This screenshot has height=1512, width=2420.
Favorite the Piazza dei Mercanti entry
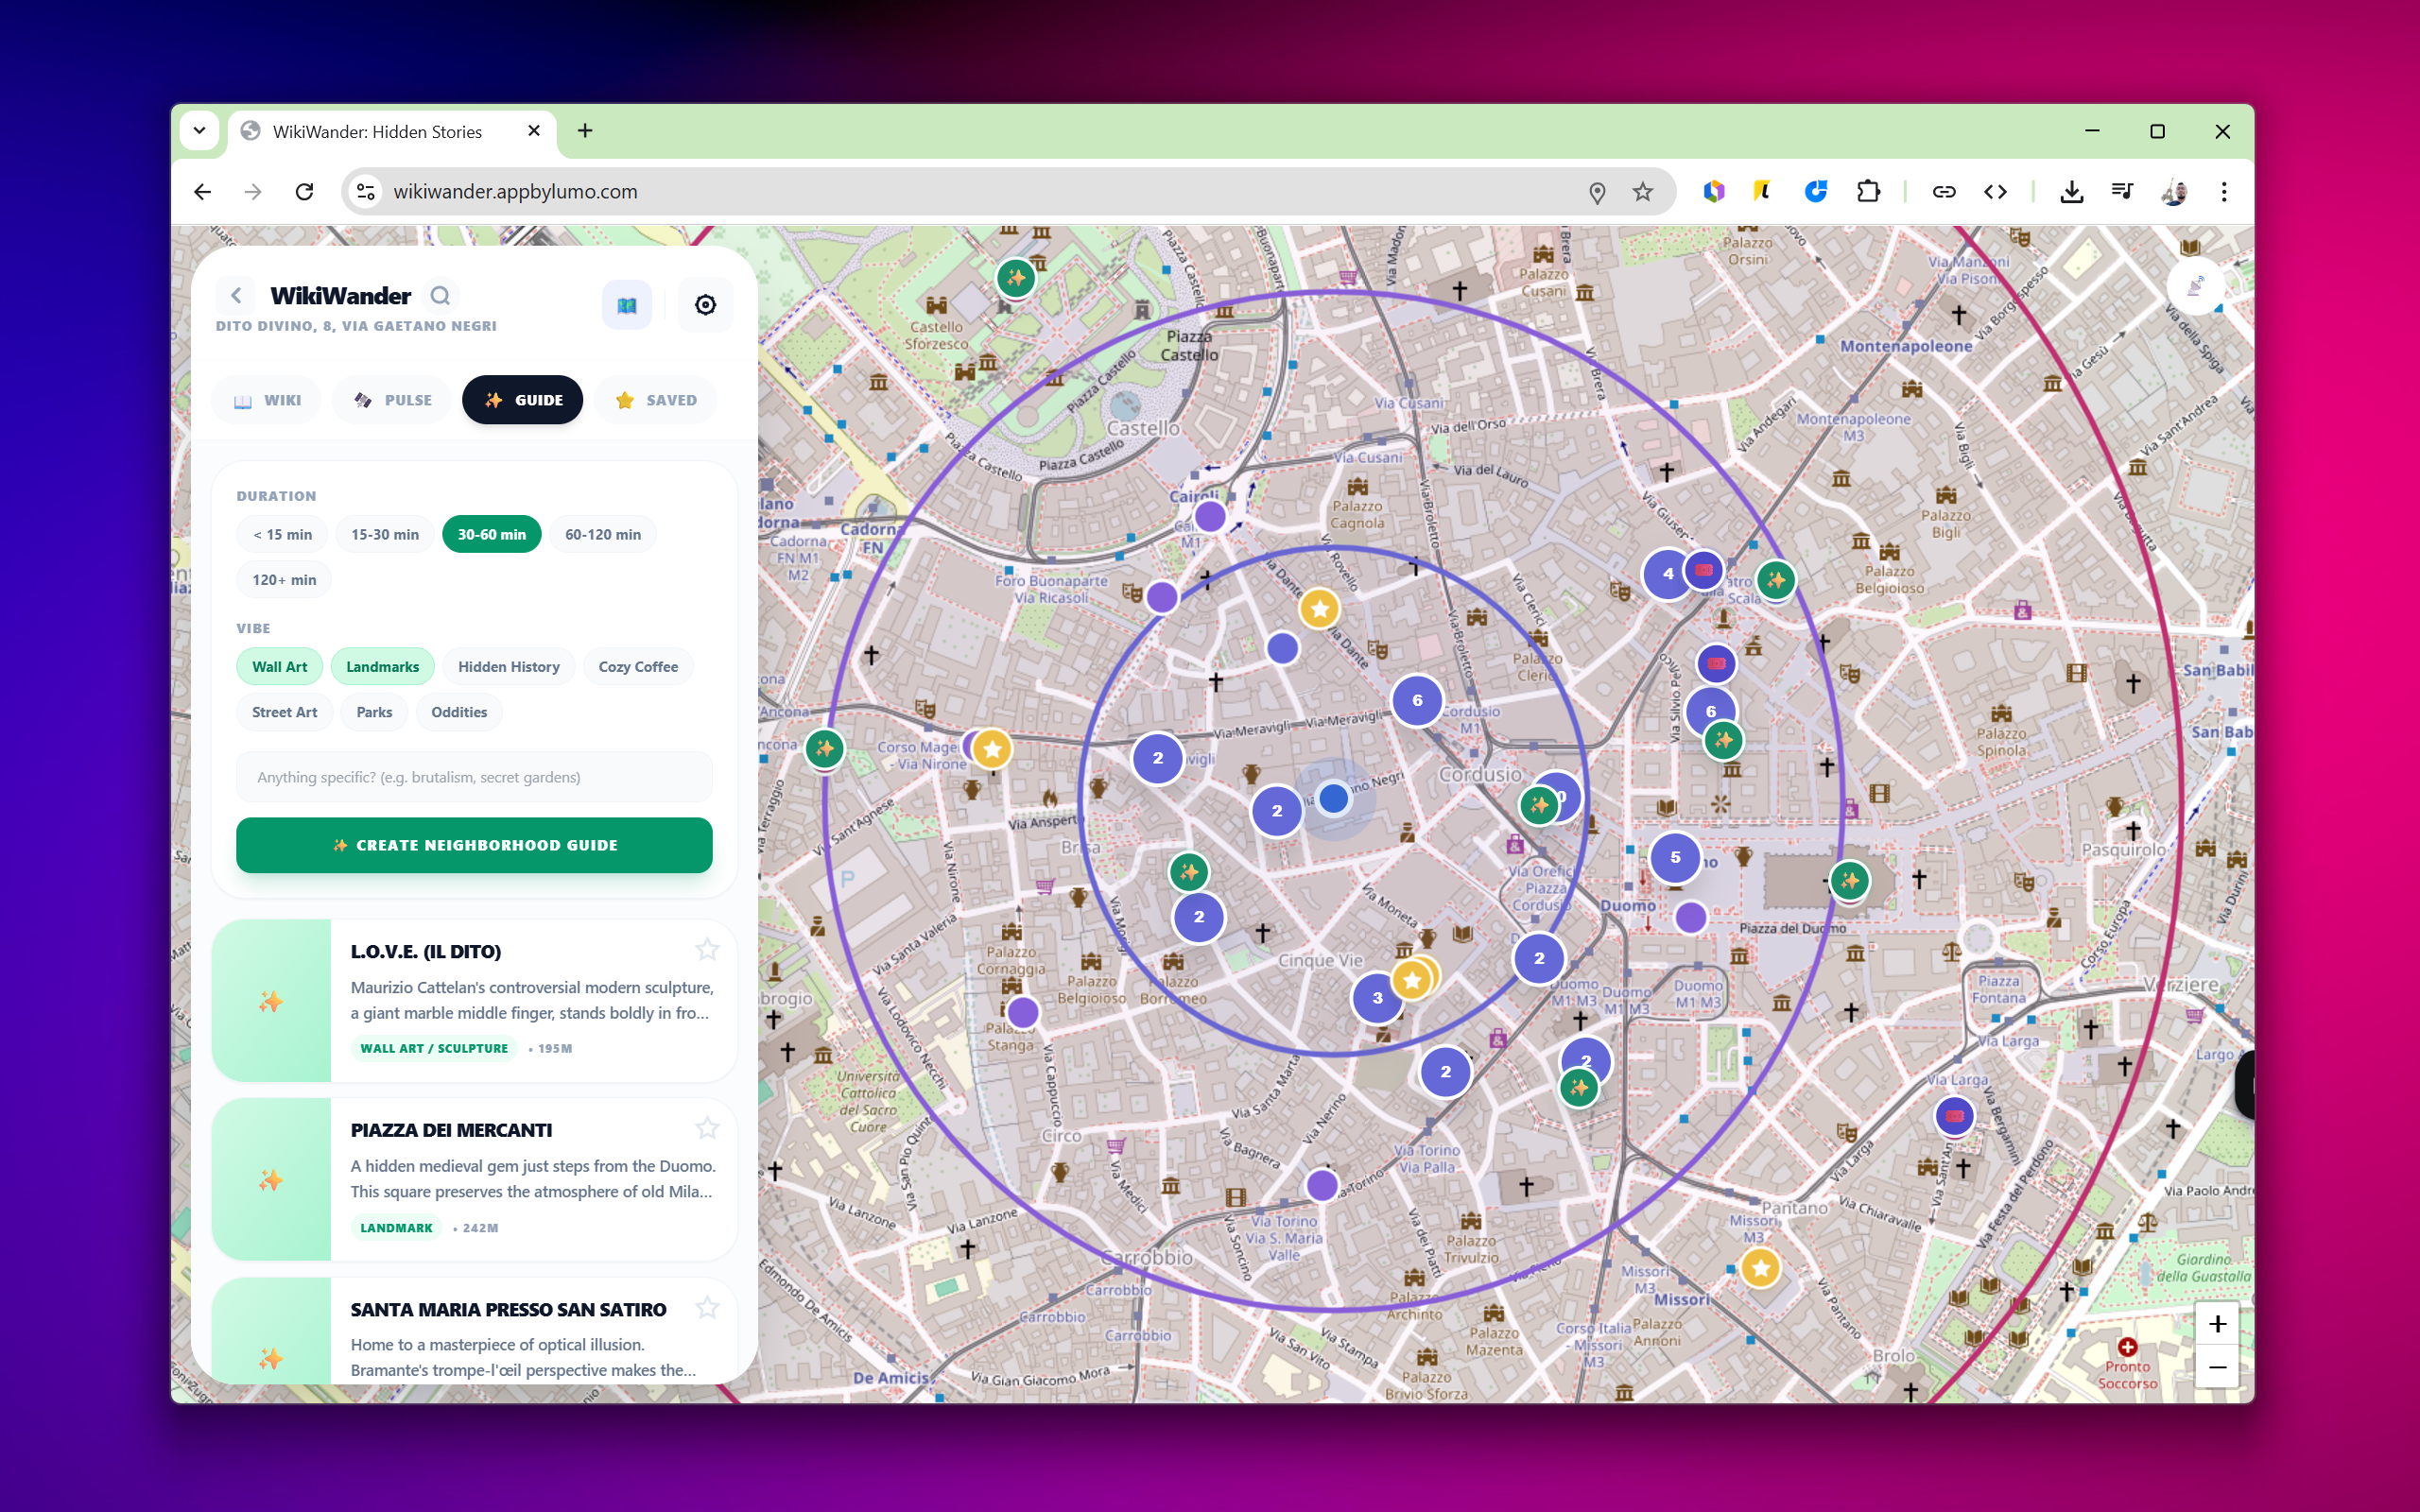(707, 1128)
